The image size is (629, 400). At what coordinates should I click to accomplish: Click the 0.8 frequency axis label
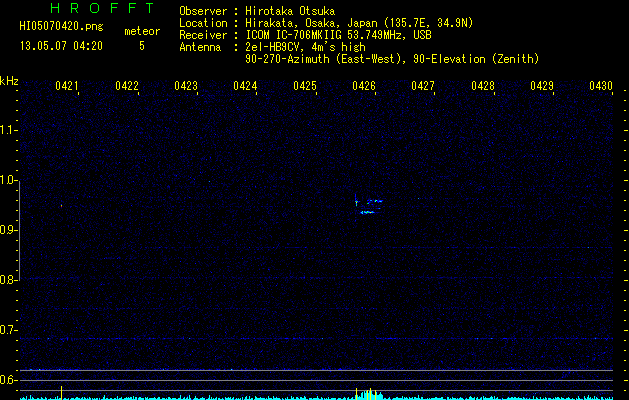coord(8,280)
